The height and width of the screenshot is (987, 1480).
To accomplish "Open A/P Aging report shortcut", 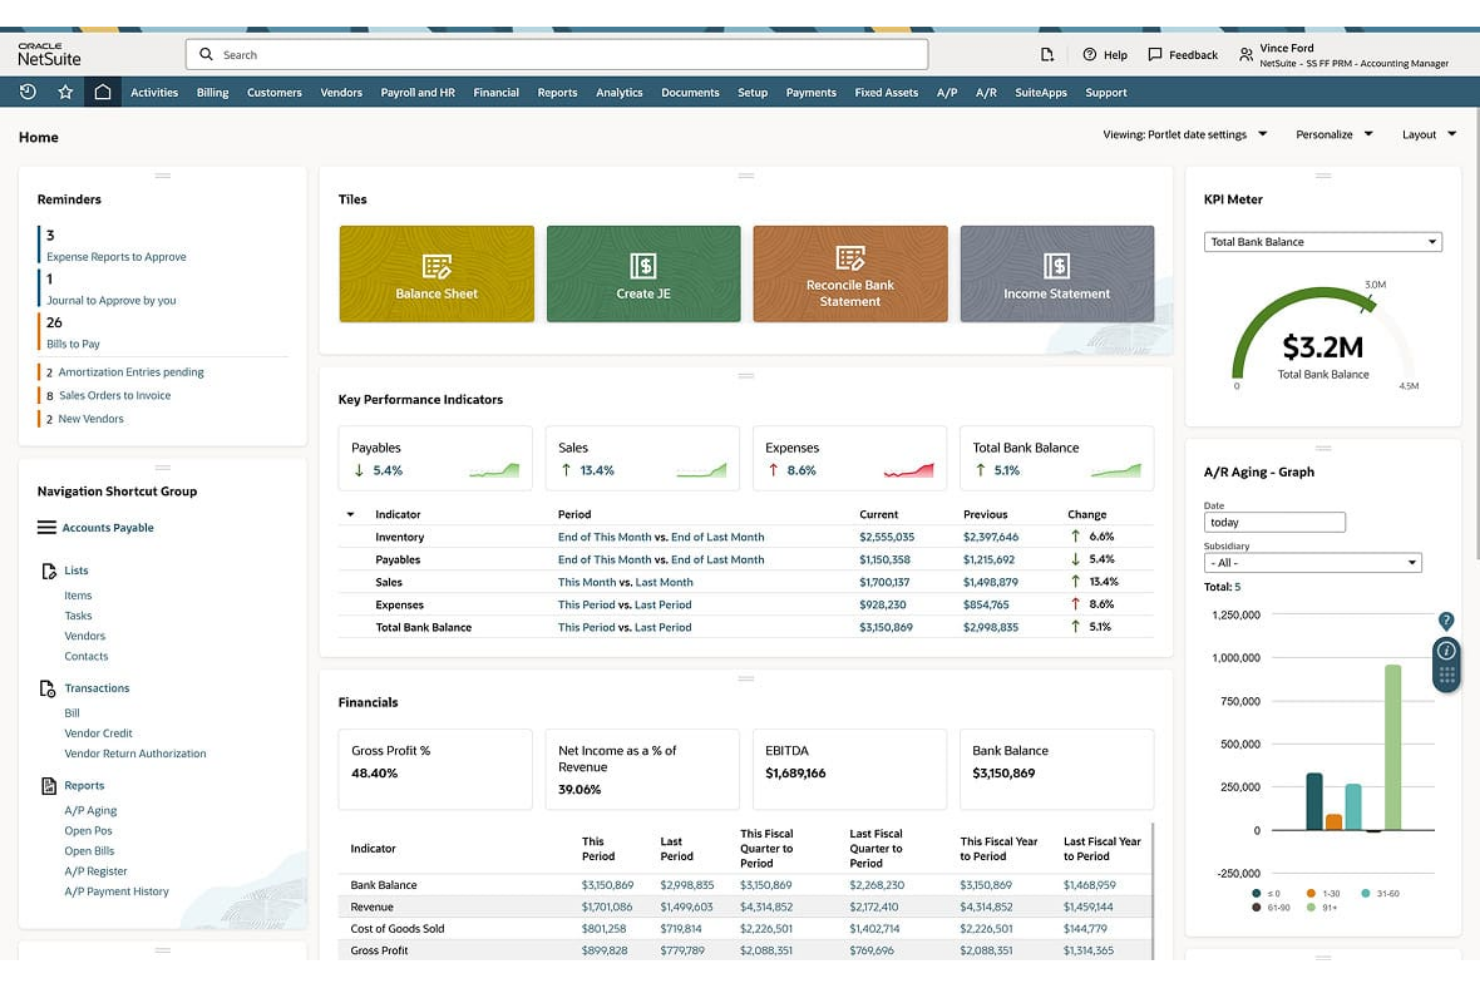I will [91, 811].
